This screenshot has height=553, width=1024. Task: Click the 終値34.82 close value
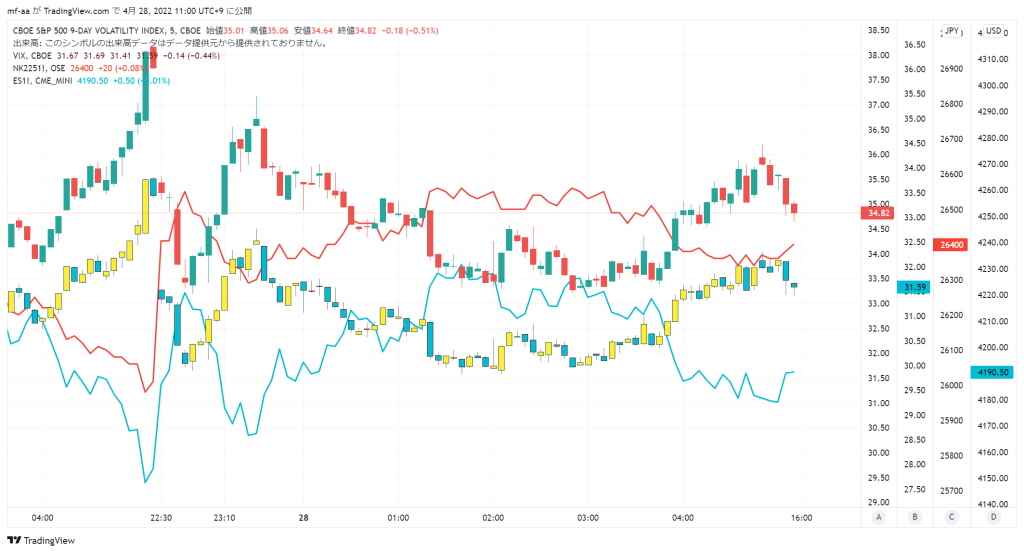click(357, 31)
